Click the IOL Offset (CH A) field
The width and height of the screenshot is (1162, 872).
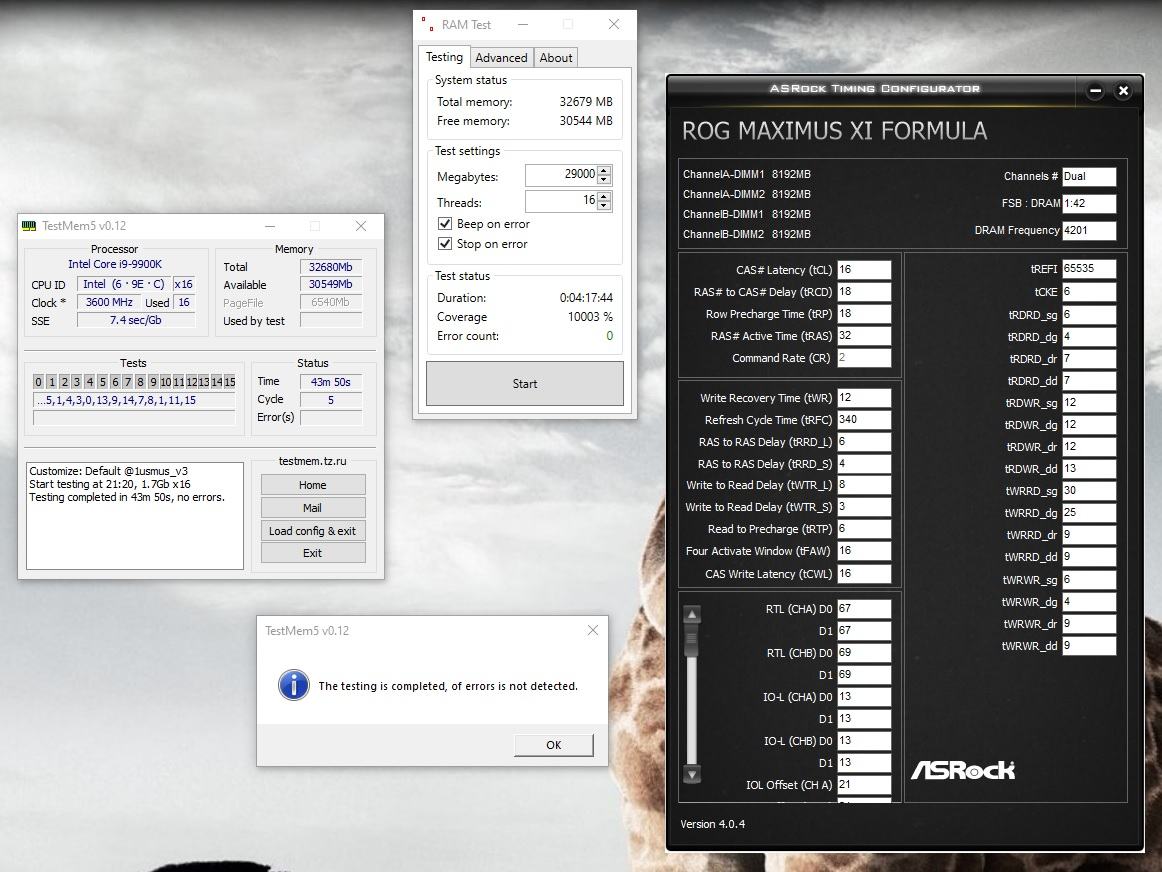point(864,785)
